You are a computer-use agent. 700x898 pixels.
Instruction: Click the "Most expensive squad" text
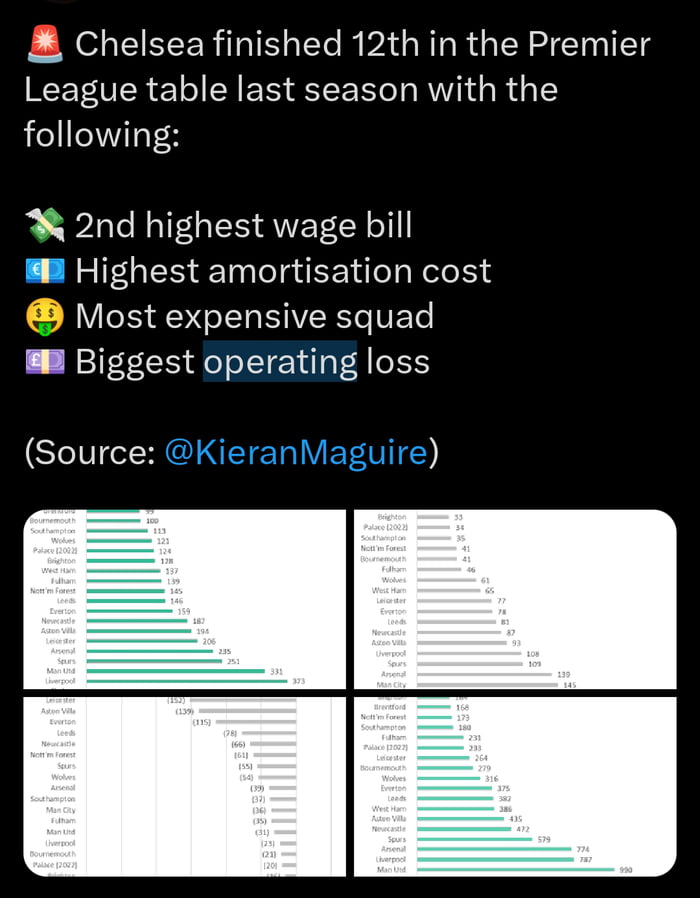[254, 317]
